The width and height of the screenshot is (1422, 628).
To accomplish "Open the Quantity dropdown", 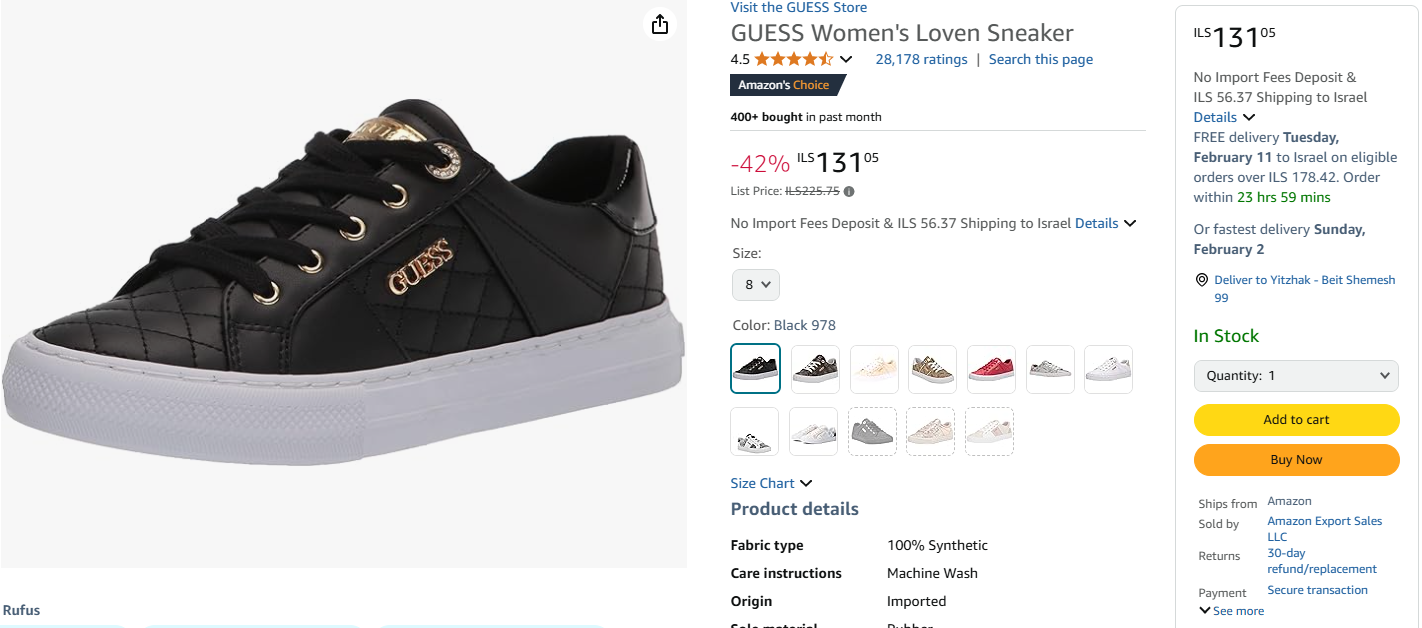I will coord(1296,376).
